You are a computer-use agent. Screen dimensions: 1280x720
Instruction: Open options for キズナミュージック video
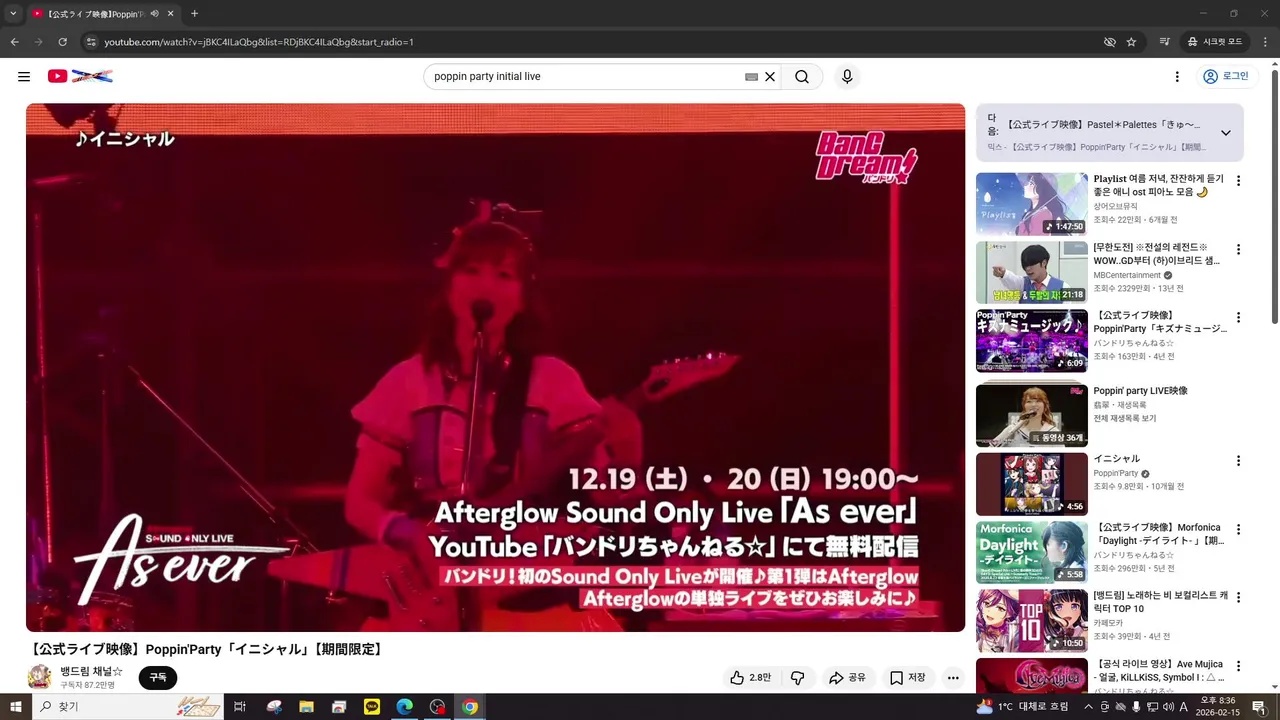tap(1238, 317)
